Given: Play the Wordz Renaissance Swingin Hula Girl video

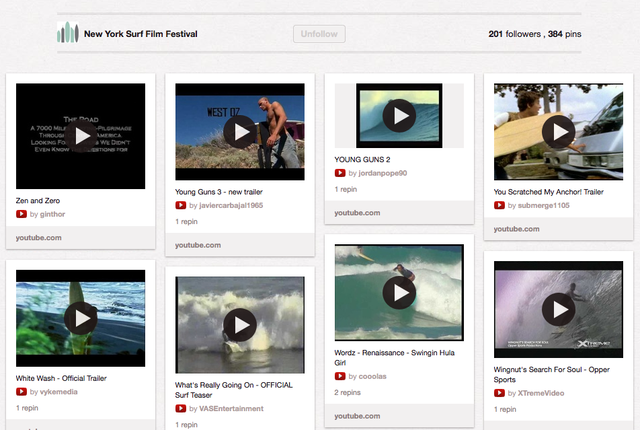Looking at the screenshot, I should pyautogui.click(x=399, y=293).
